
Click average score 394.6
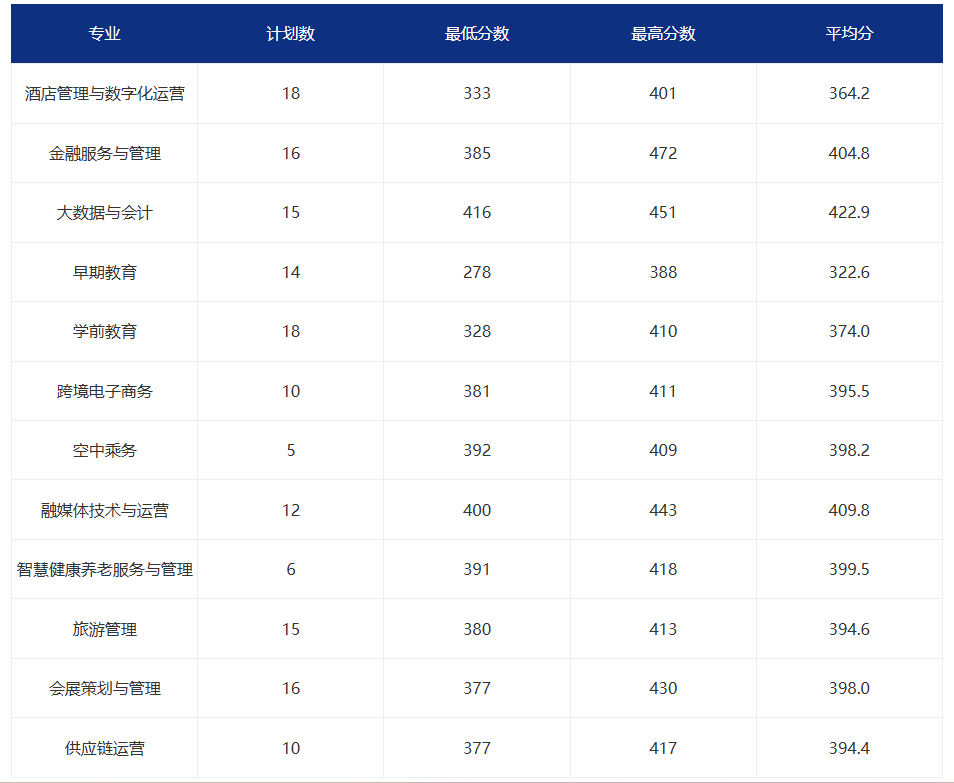coord(849,628)
